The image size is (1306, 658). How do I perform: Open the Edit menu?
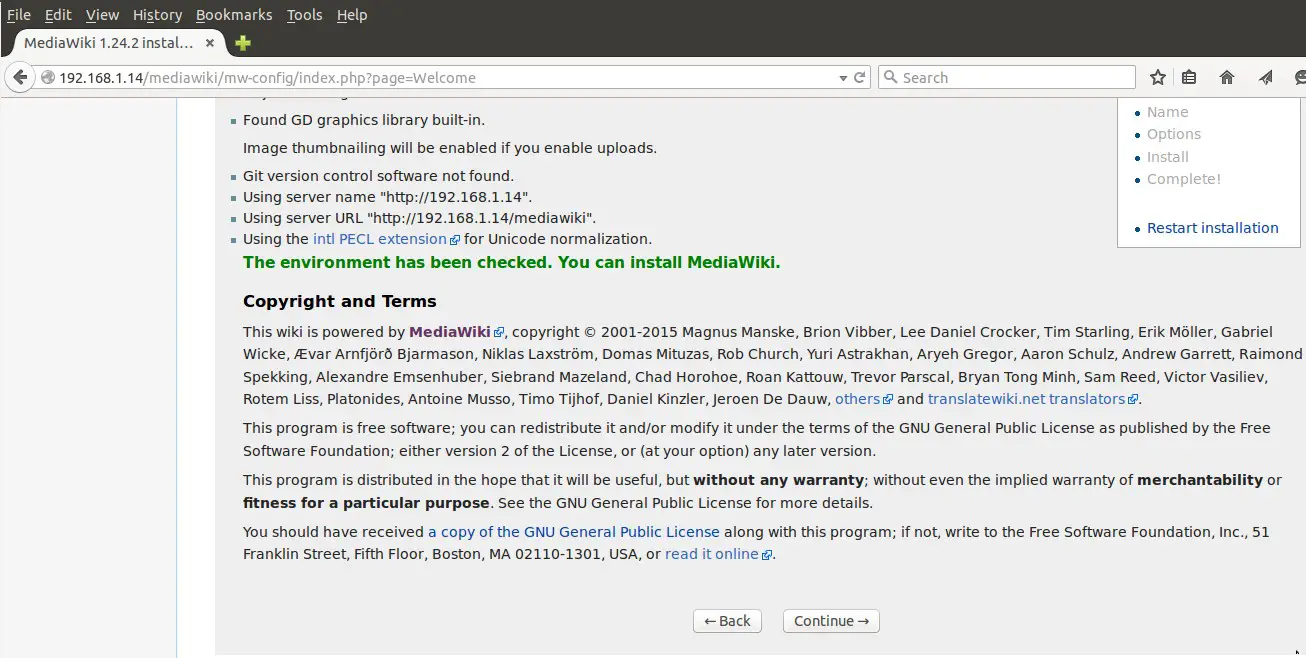tap(58, 15)
